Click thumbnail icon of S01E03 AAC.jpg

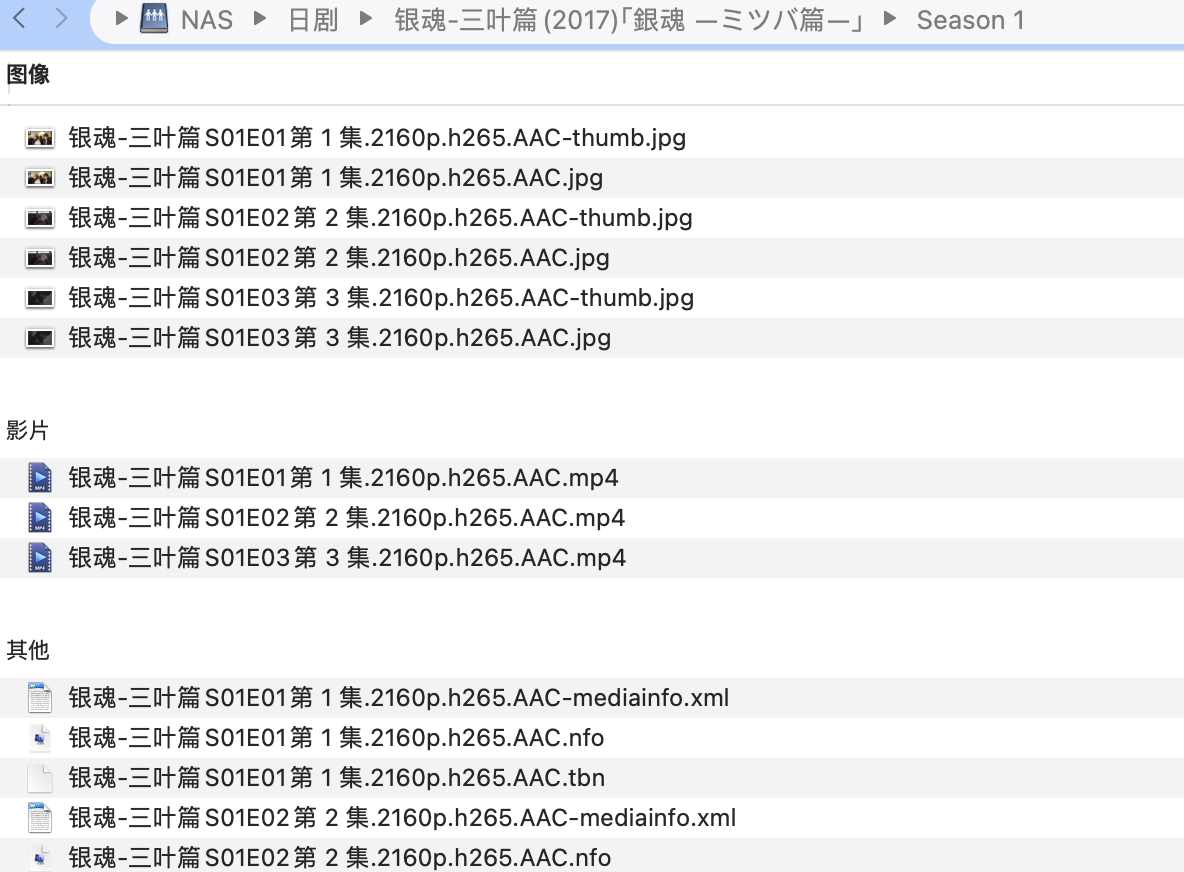[x=40, y=338]
